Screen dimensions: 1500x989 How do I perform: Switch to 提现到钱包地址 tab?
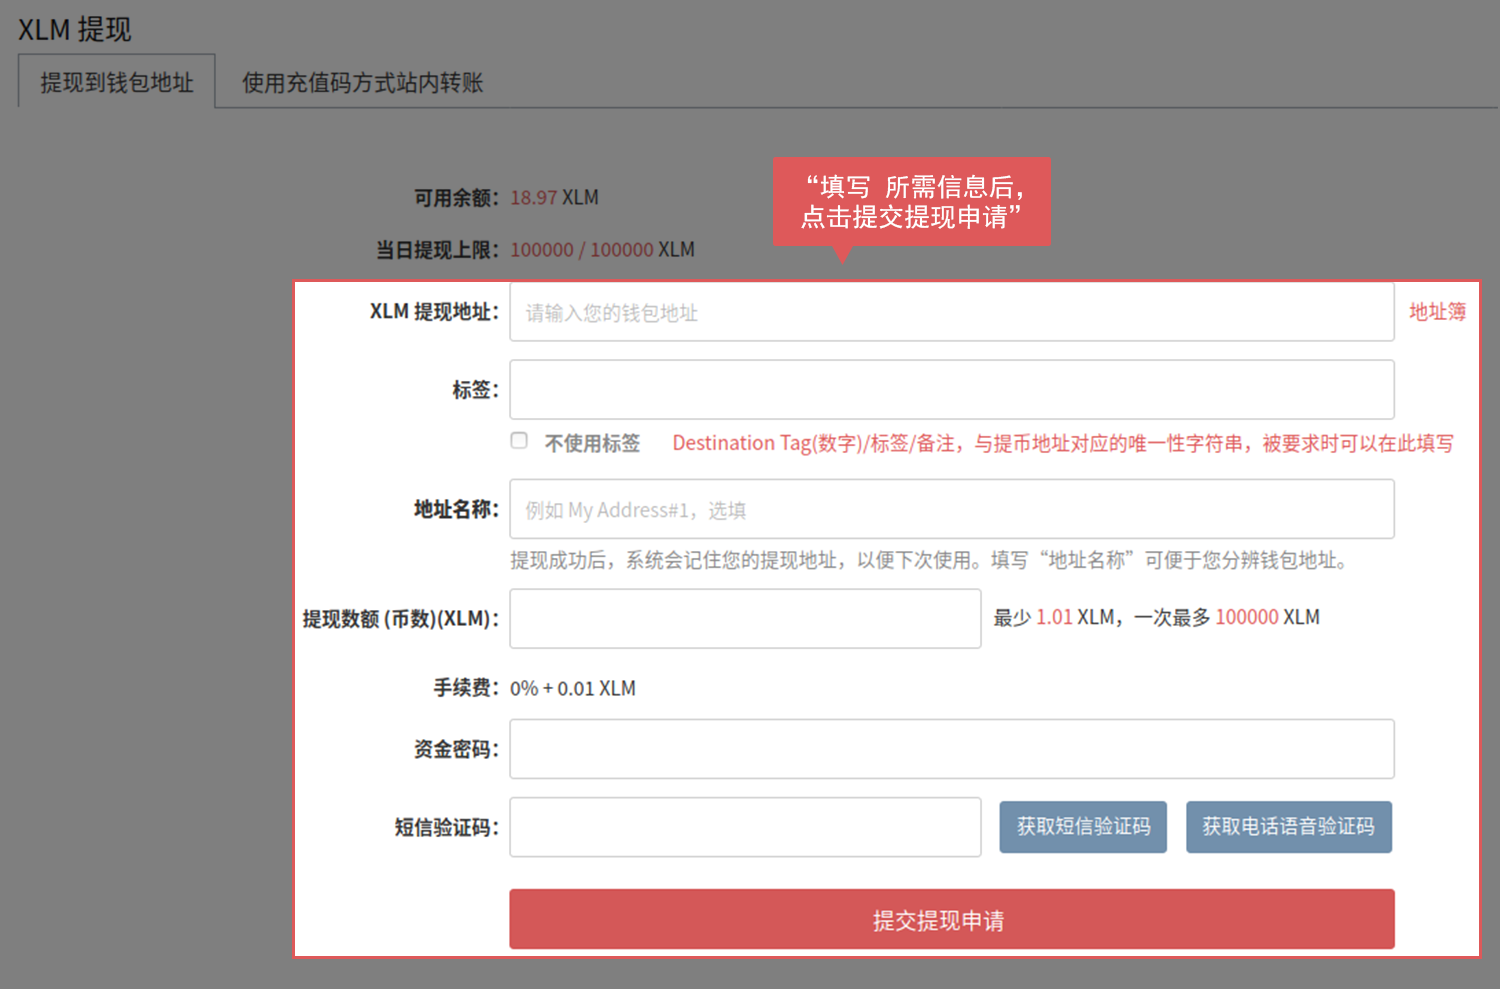pyautogui.click(x=117, y=82)
